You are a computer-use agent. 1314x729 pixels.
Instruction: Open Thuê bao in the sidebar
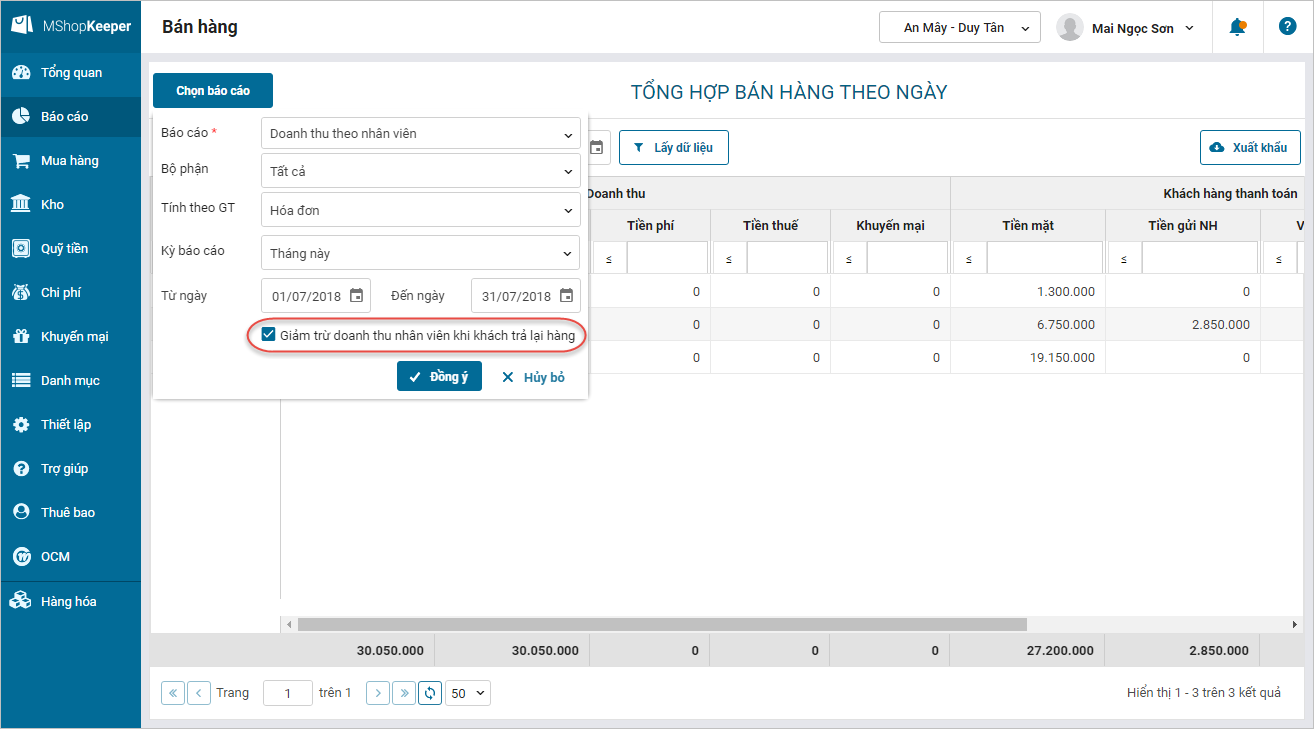pyautogui.click(x=71, y=513)
